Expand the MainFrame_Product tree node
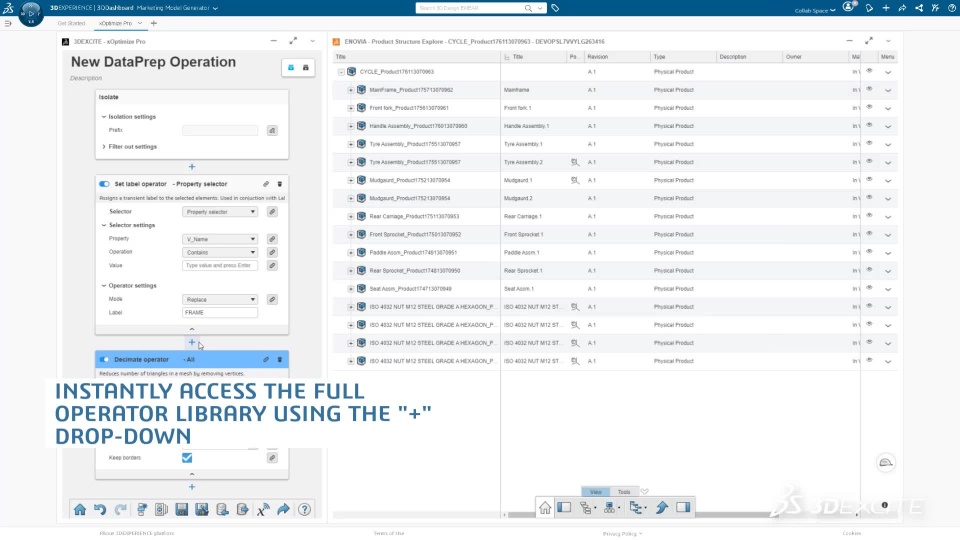960x540 pixels. [x=351, y=90]
